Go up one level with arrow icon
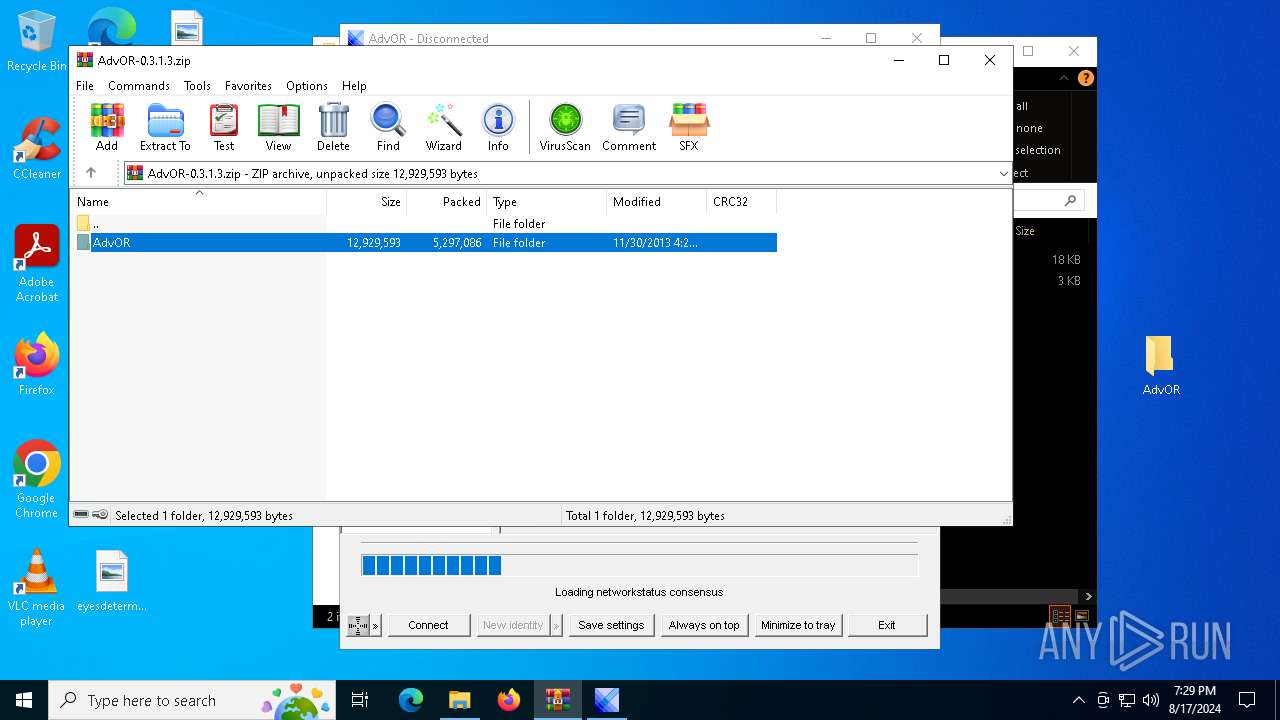The width and height of the screenshot is (1280, 720). coord(91,173)
